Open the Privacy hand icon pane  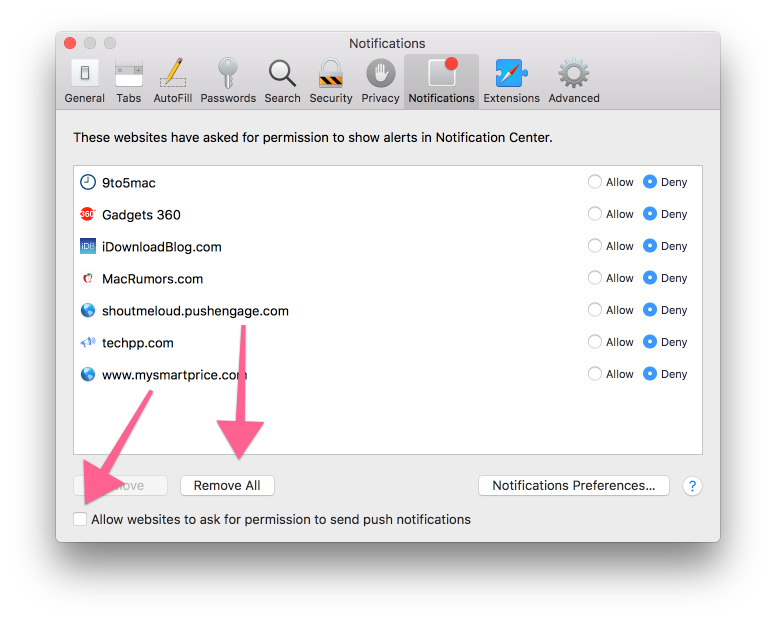point(380,82)
